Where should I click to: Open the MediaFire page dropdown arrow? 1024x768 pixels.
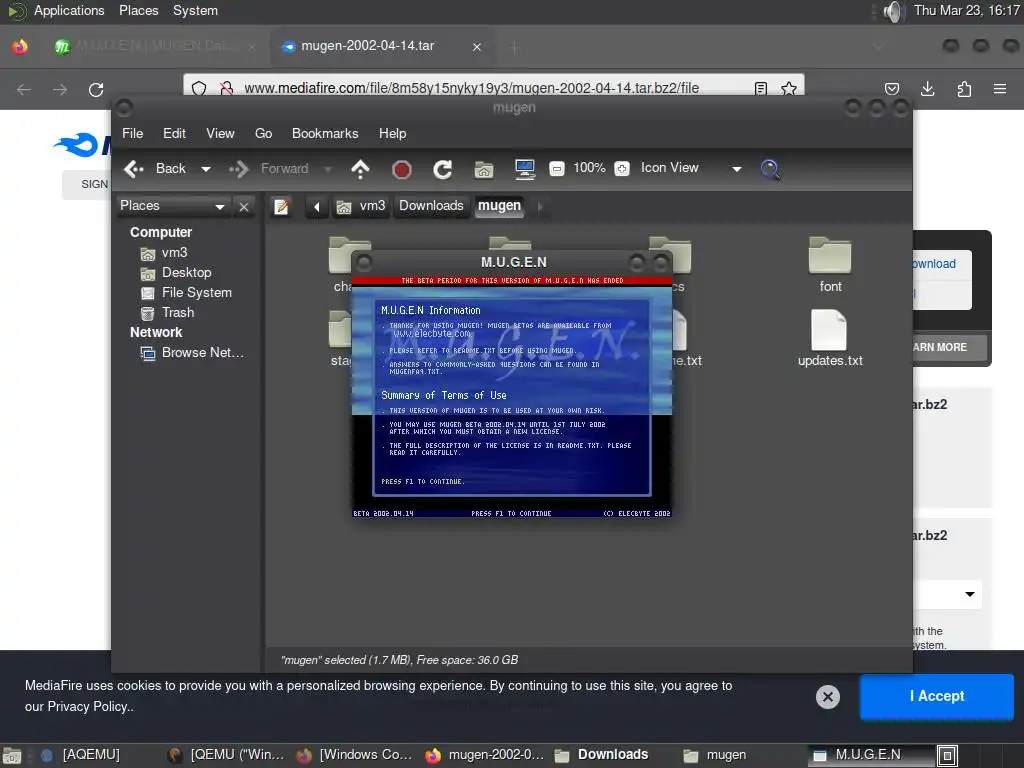point(970,594)
